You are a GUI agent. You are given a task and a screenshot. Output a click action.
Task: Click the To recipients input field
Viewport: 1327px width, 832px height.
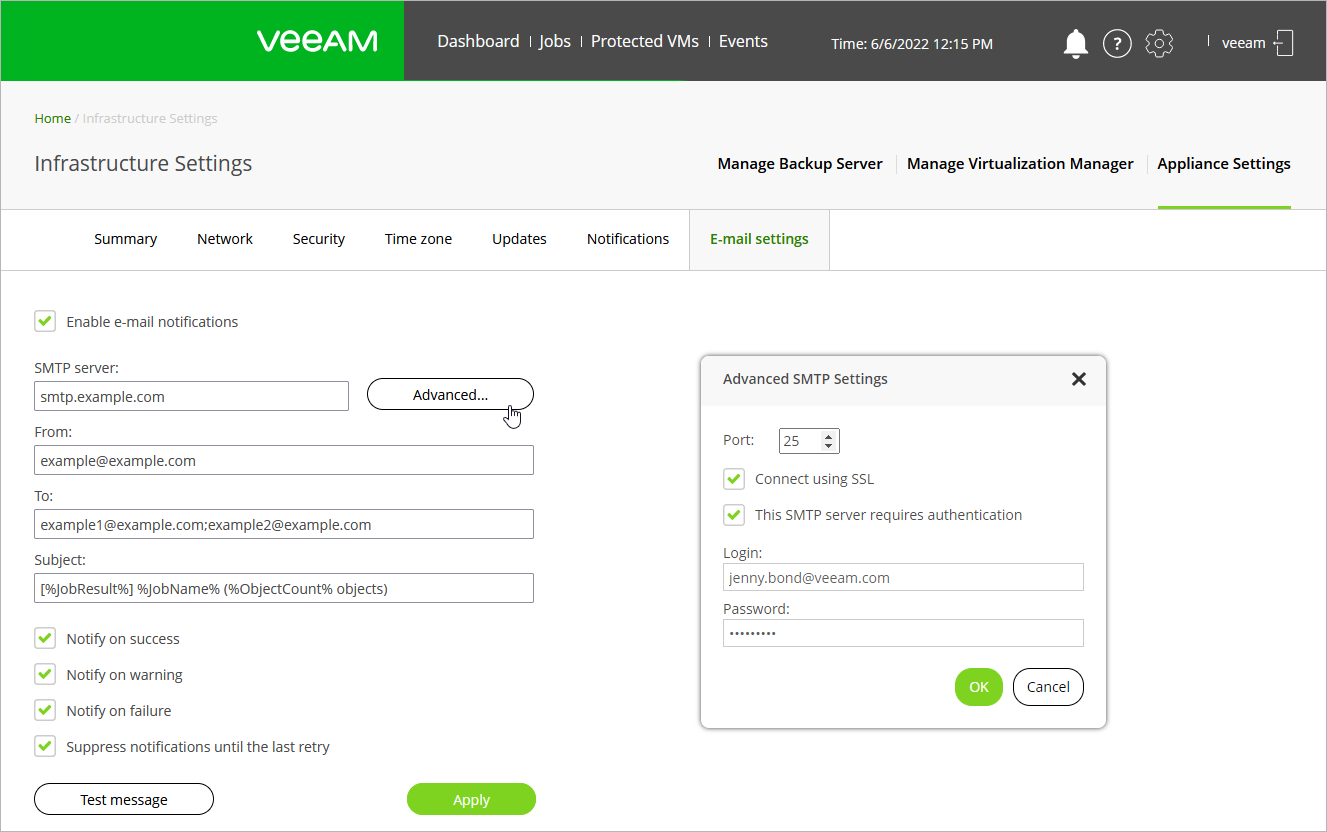(x=284, y=524)
